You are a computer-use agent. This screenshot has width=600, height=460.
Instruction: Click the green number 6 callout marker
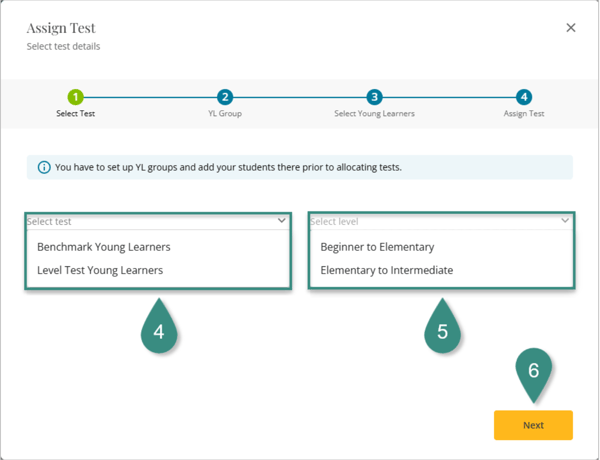[533, 370]
